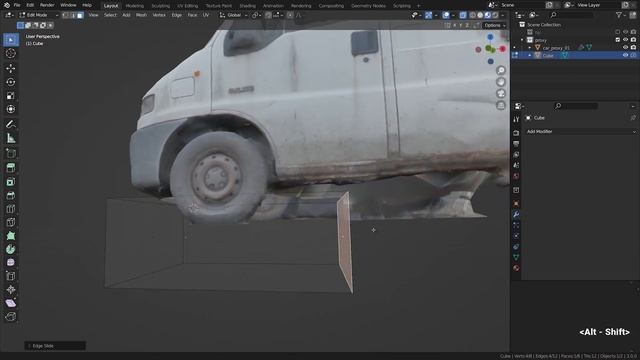This screenshot has height=360, width=640.
Task: Hide the Cube object in viewport
Action: coord(625,55)
